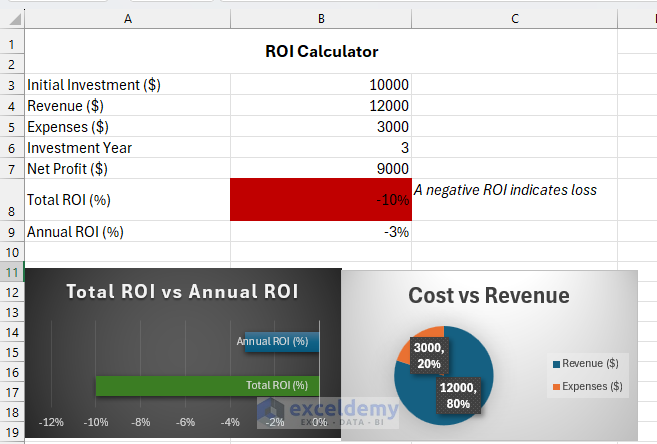Select the Initial Investment ($) label cell
Image resolution: width=657 pixels, height=444 pixels.
click(127, 85)
